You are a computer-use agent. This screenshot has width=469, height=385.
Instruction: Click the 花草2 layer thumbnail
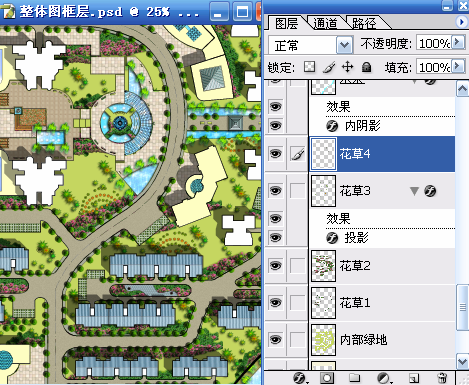pos(323,266)
